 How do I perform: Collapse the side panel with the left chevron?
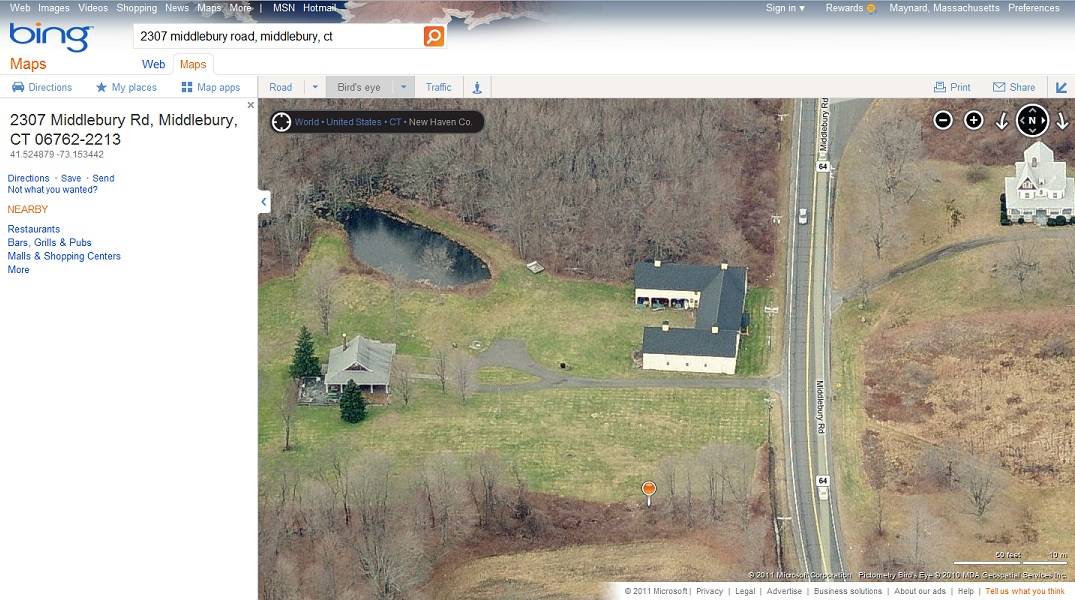coord(264,202)
